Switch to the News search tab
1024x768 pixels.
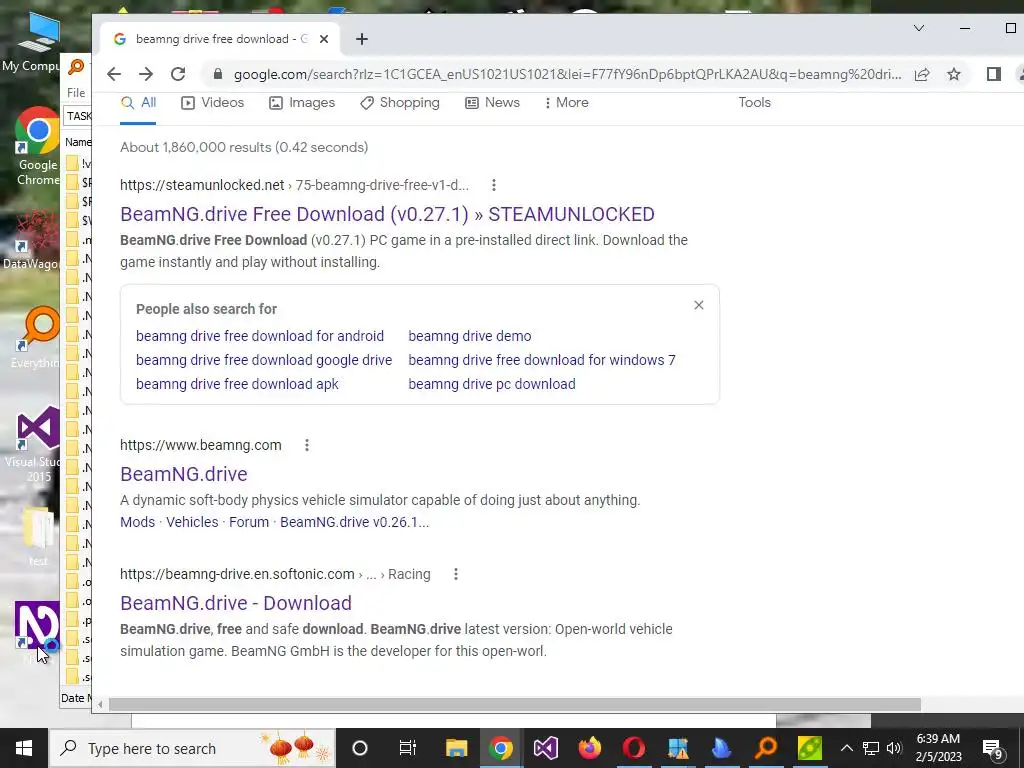(x=492, y=103)
